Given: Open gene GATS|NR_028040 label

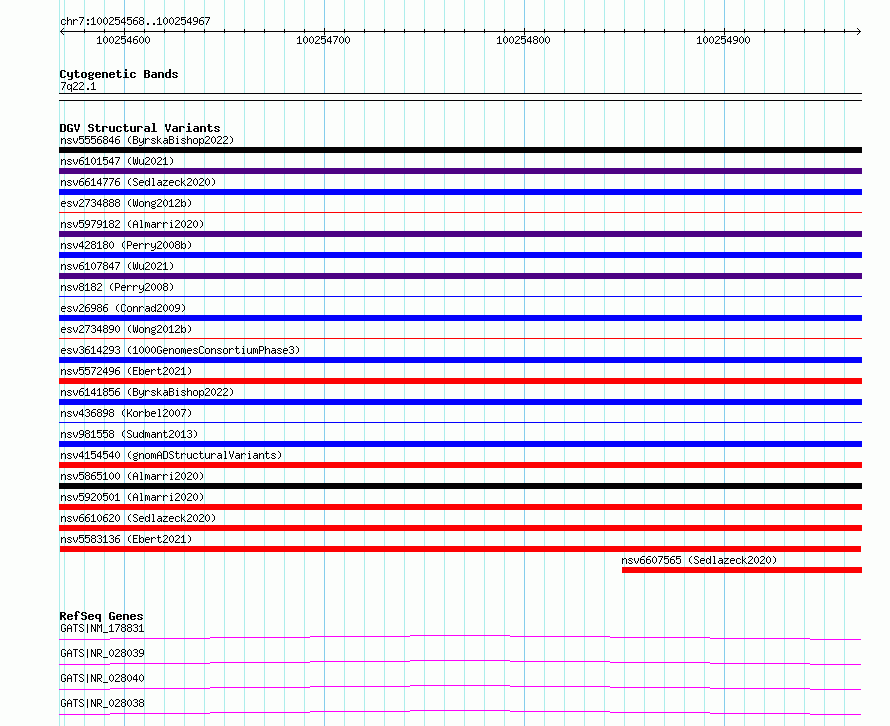Looking at the screenshot, I should click(x=102, y=678).
